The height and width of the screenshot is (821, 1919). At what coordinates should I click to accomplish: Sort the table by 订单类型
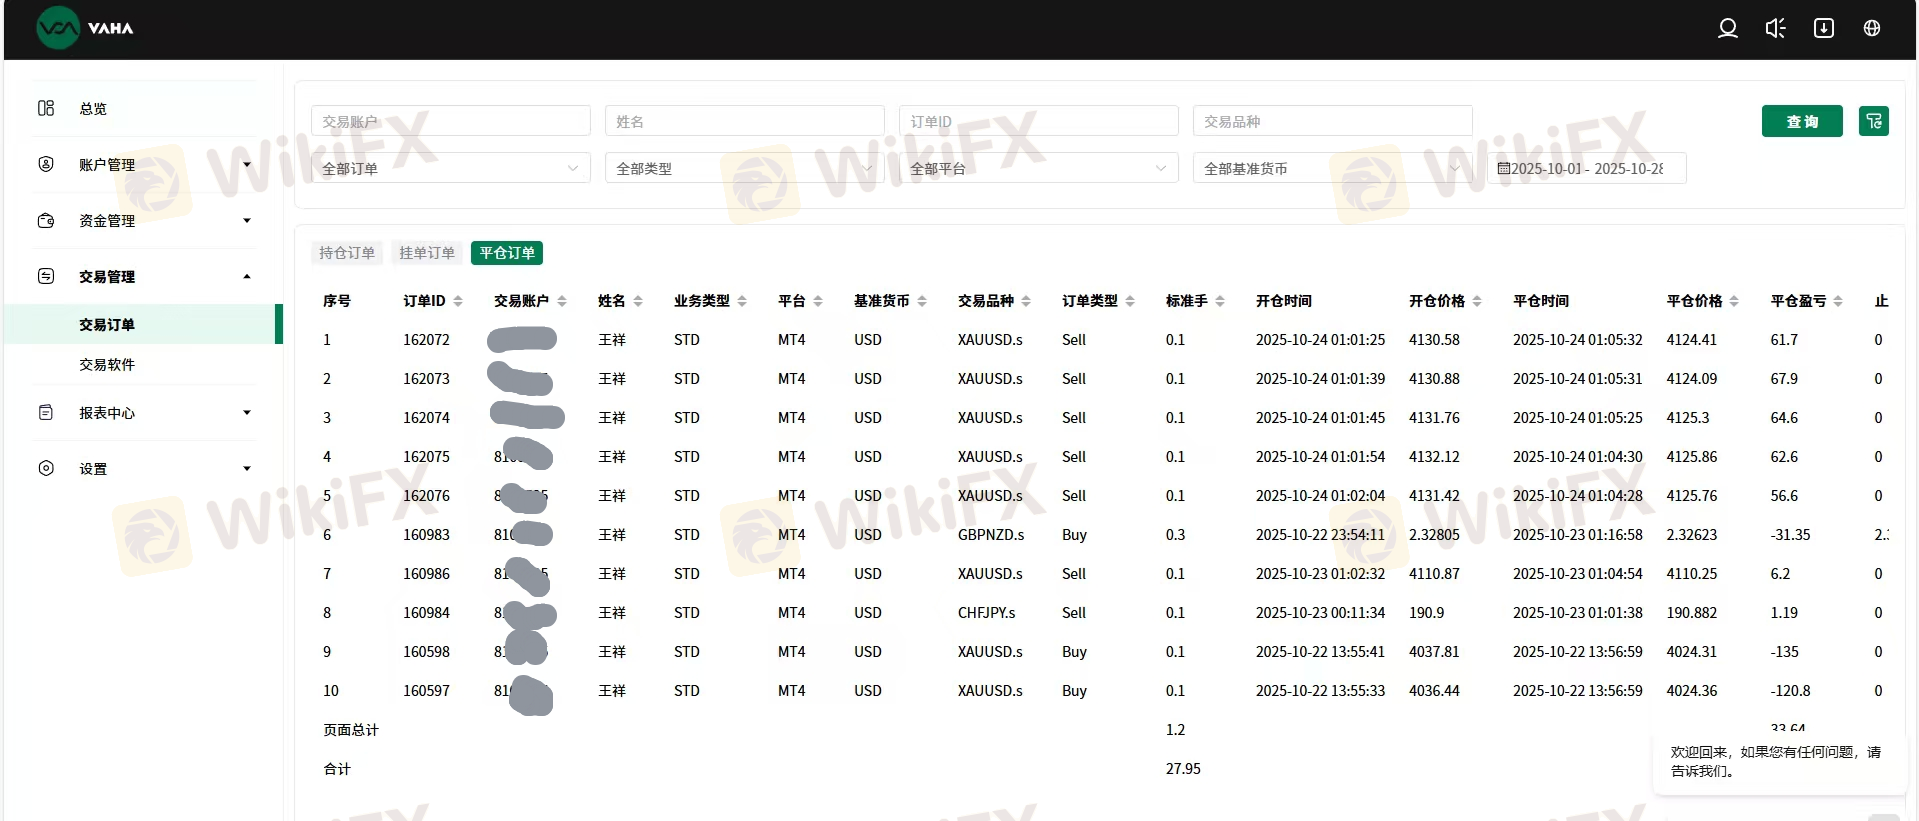tap(1130, 301)
